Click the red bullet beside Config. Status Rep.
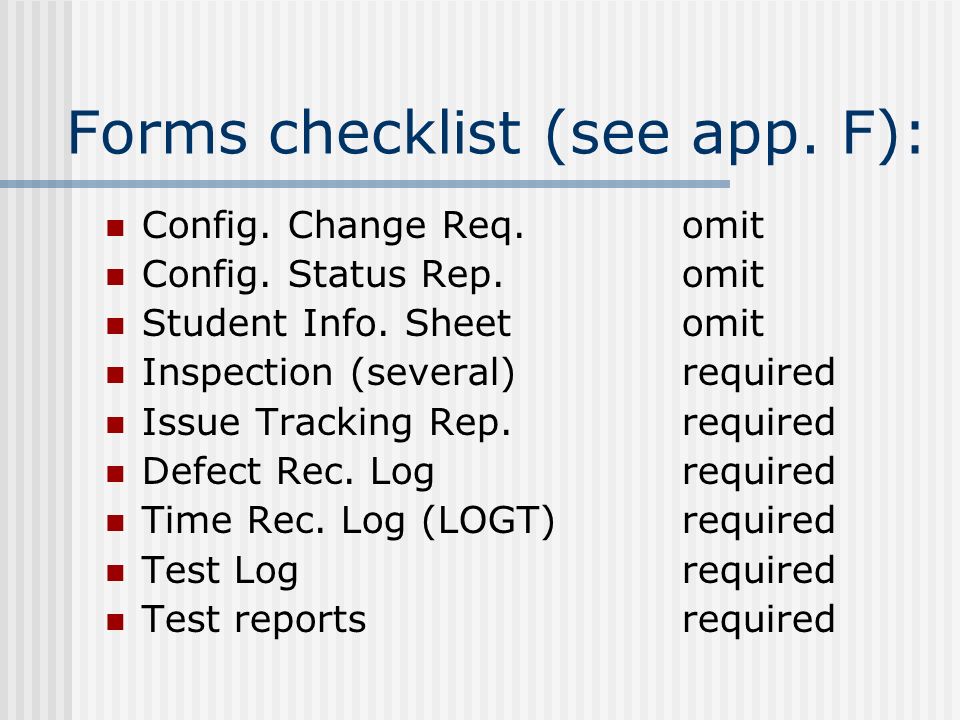The image size is (960, 720). (115, 277)
